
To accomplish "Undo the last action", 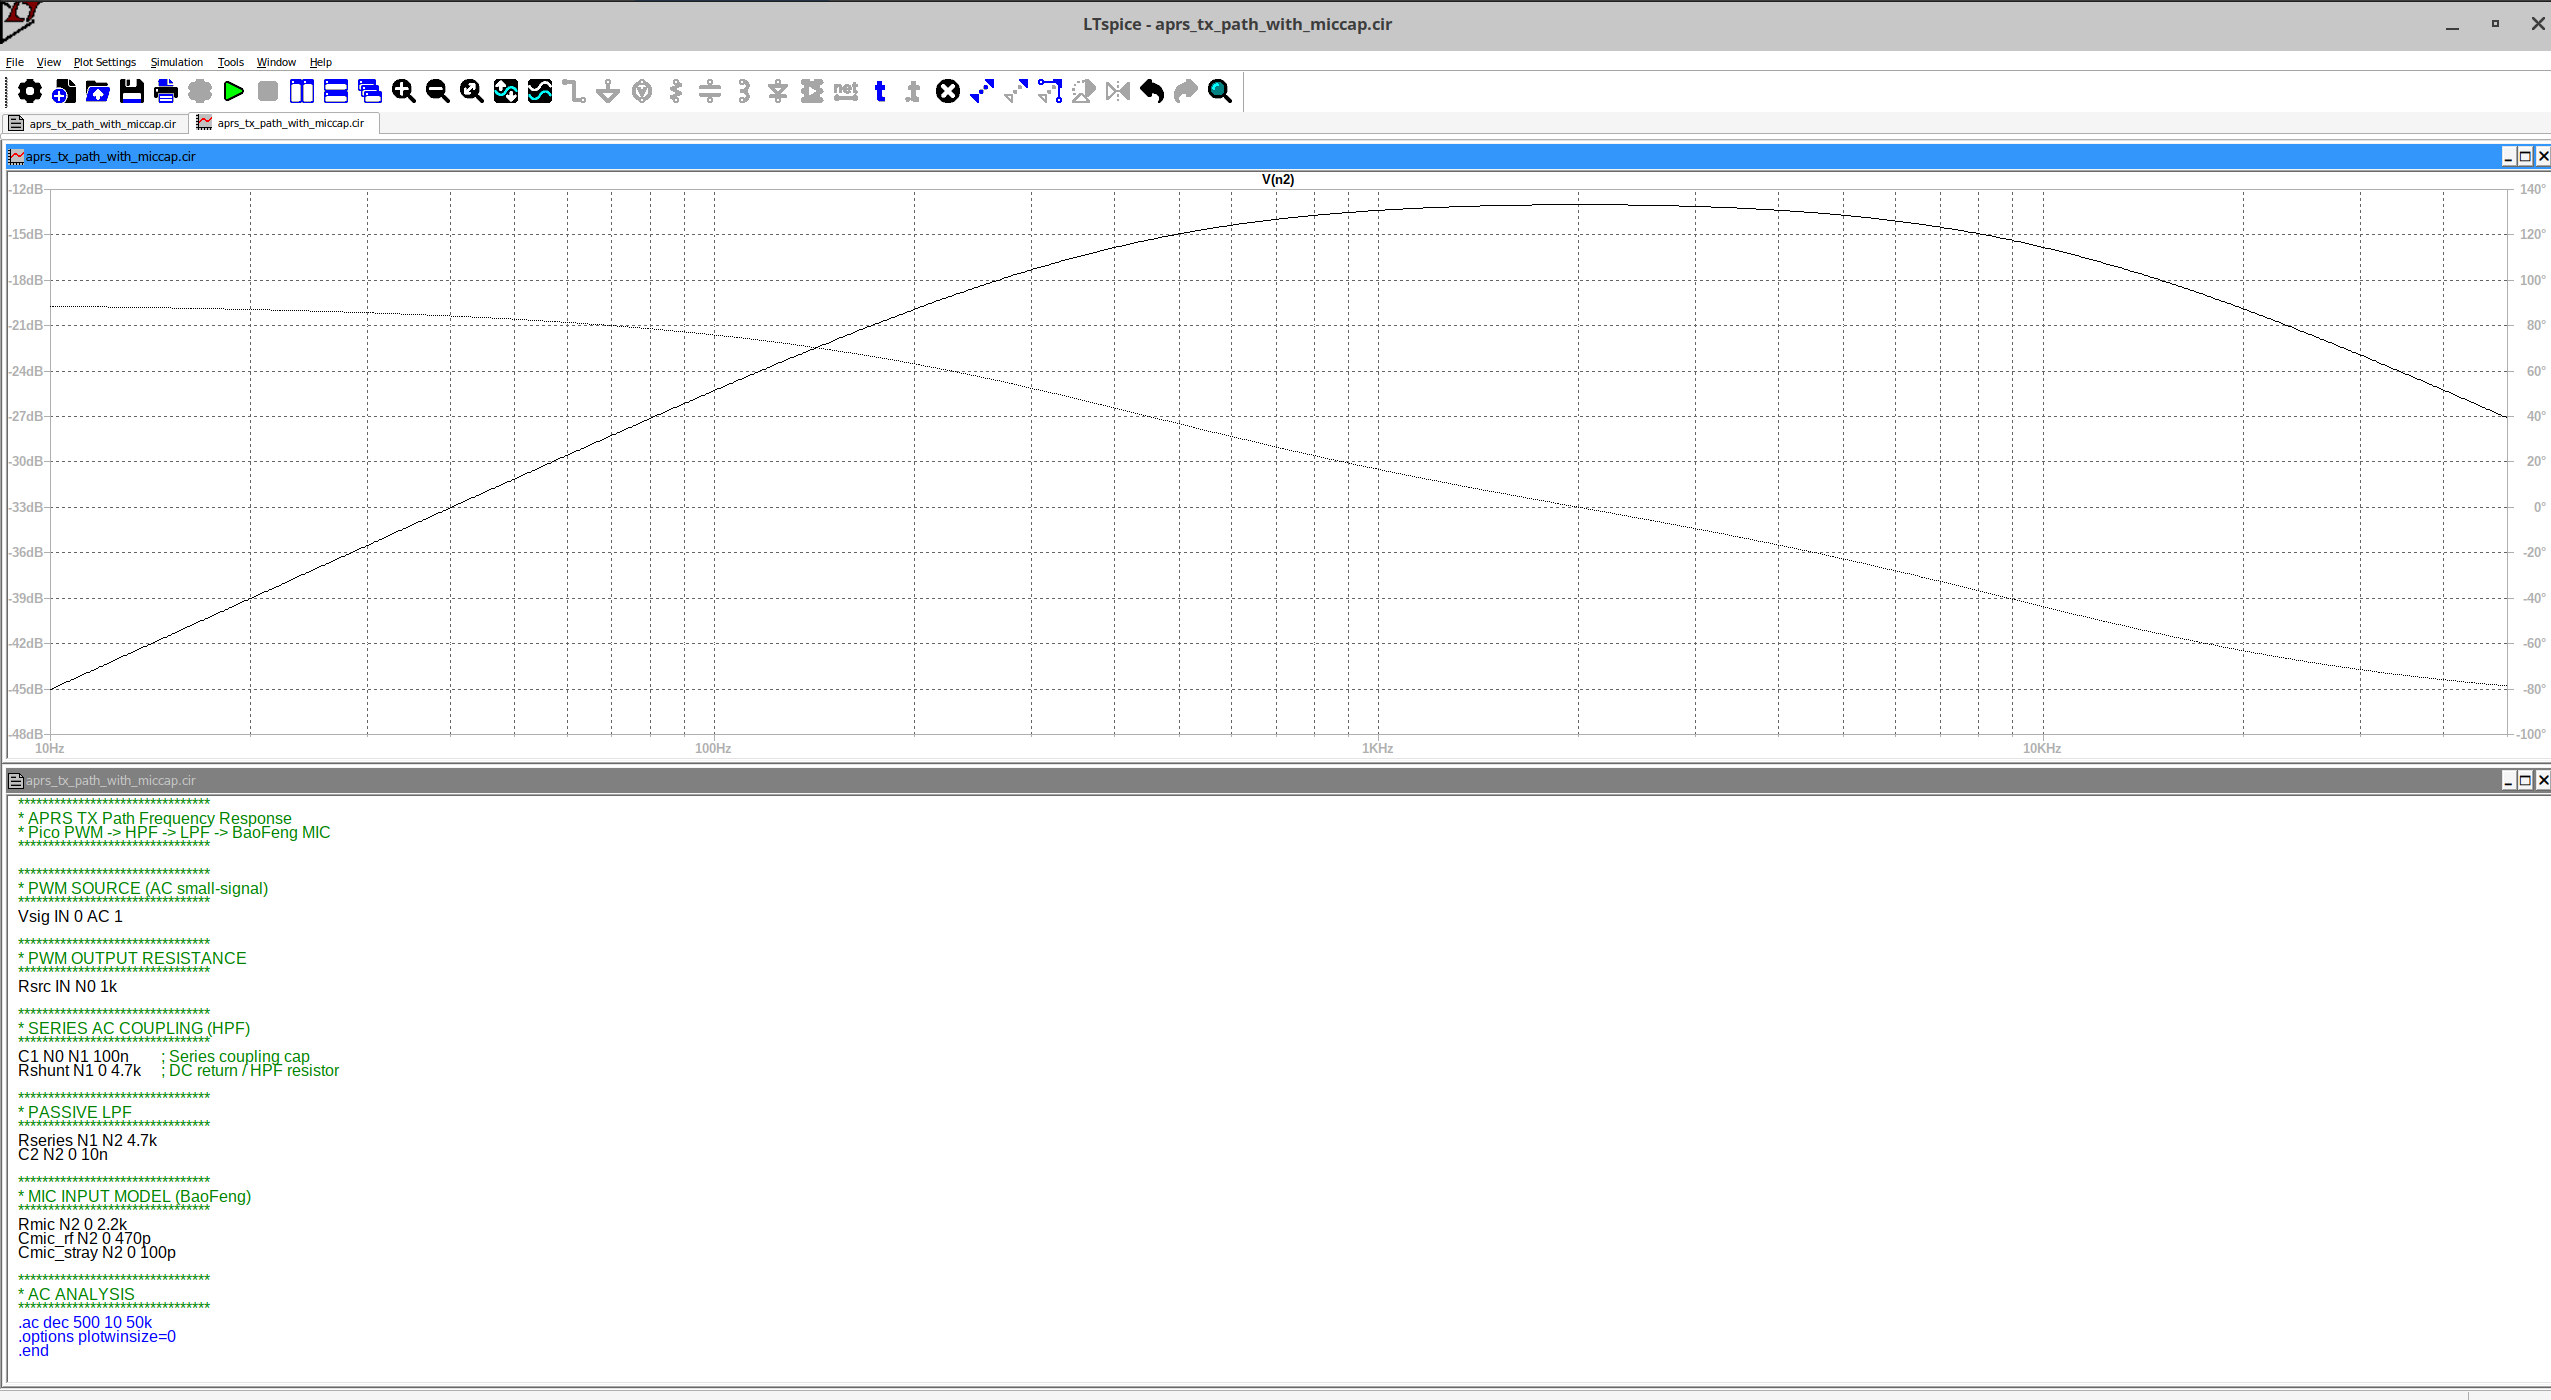I will (x=1150, y=91).
